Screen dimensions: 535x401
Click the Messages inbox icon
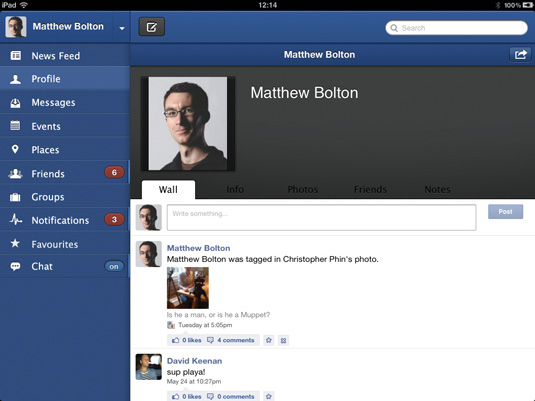pyautogui.click(x=15, y=103)
